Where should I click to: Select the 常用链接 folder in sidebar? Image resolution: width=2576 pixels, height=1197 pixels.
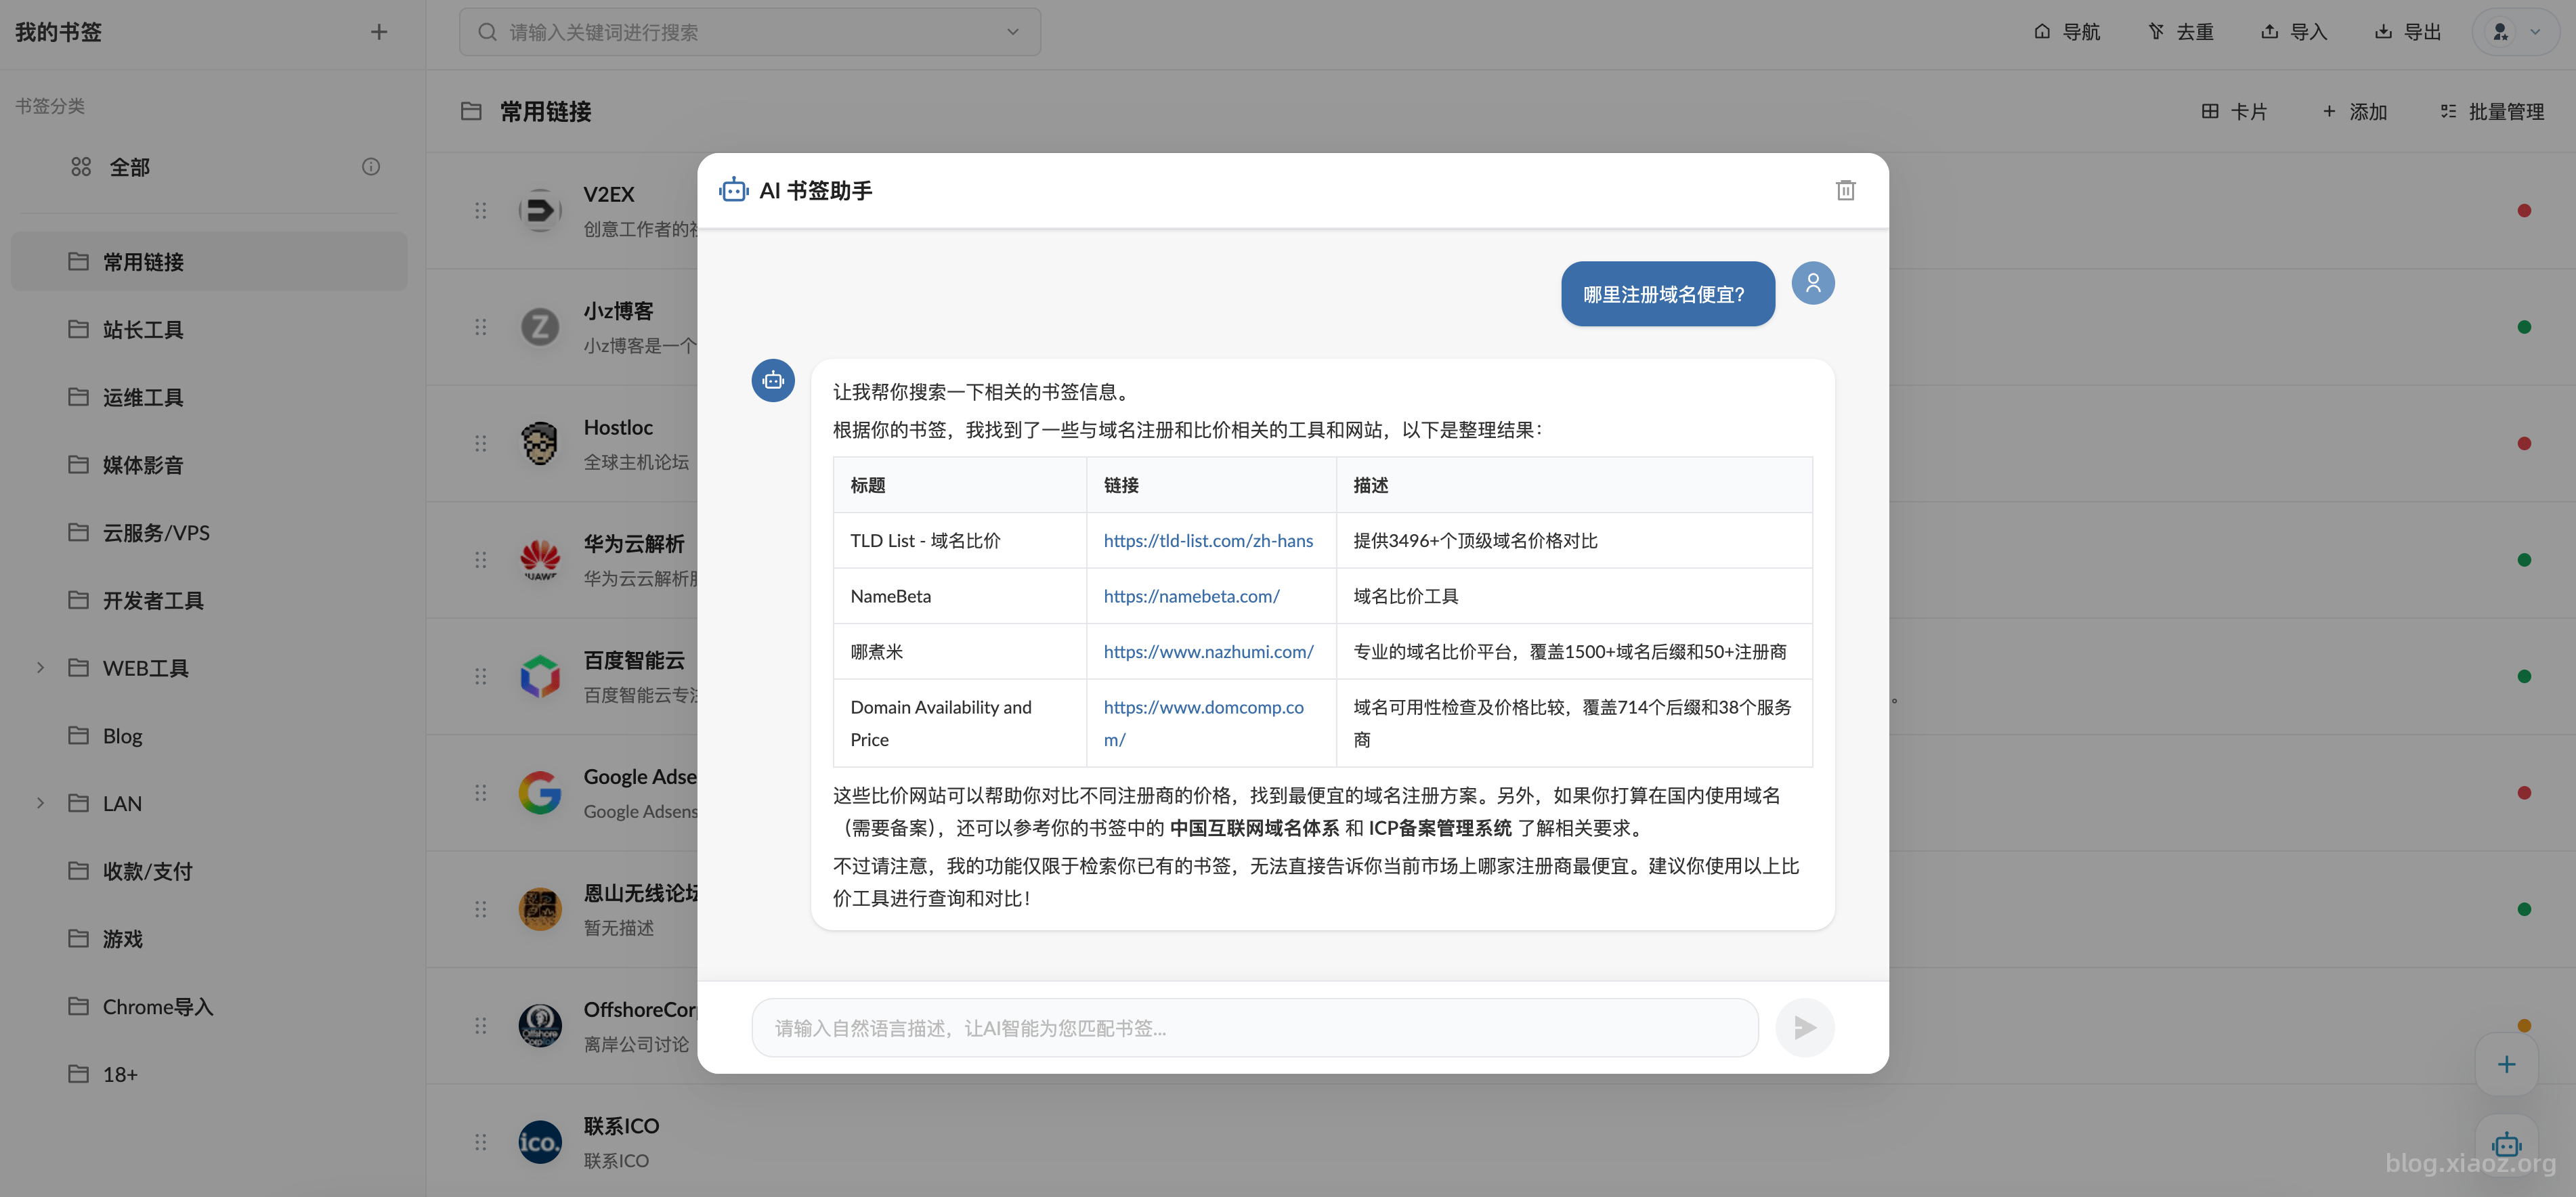(209, 262)
